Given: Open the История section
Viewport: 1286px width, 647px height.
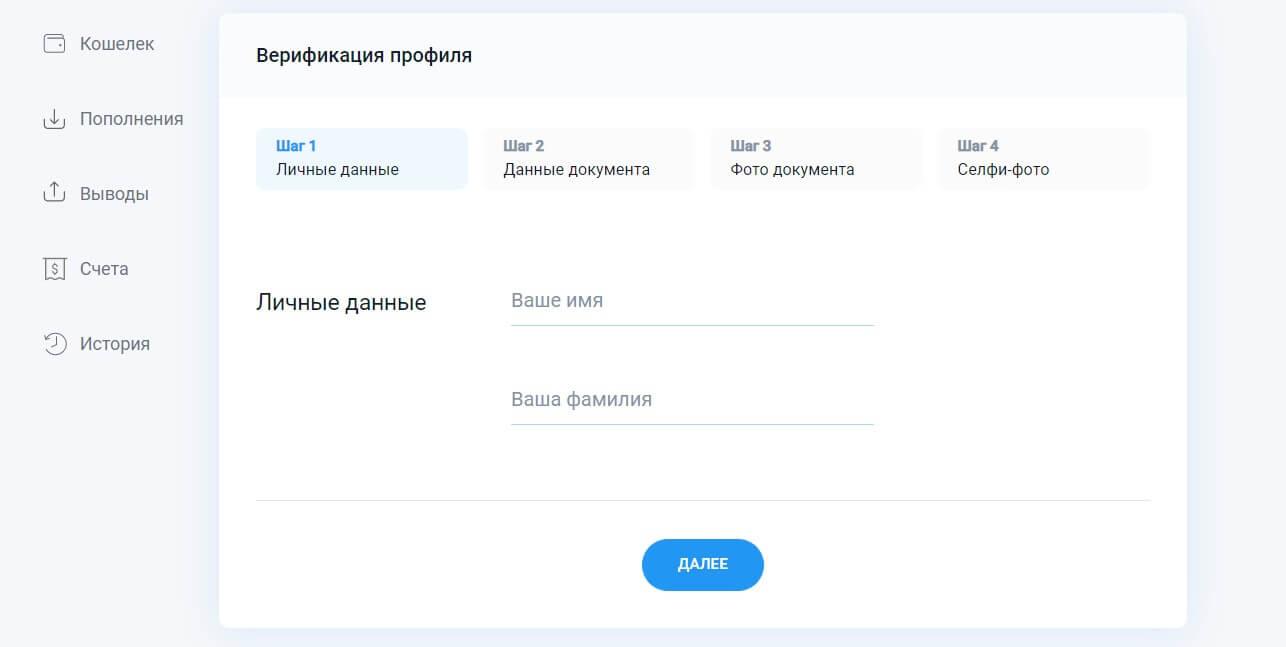Looking at the screenshot, I should click(x=115, y=344).
